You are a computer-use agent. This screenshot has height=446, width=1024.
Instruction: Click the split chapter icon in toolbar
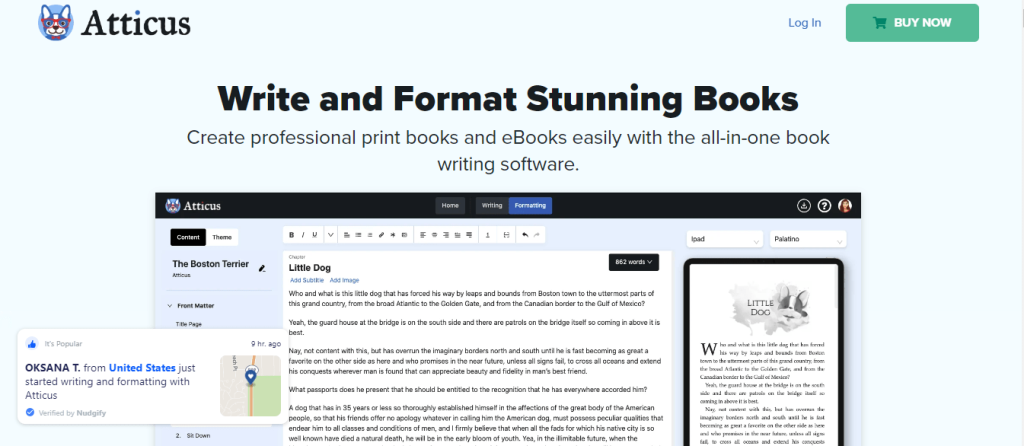[x=507, y=234]
